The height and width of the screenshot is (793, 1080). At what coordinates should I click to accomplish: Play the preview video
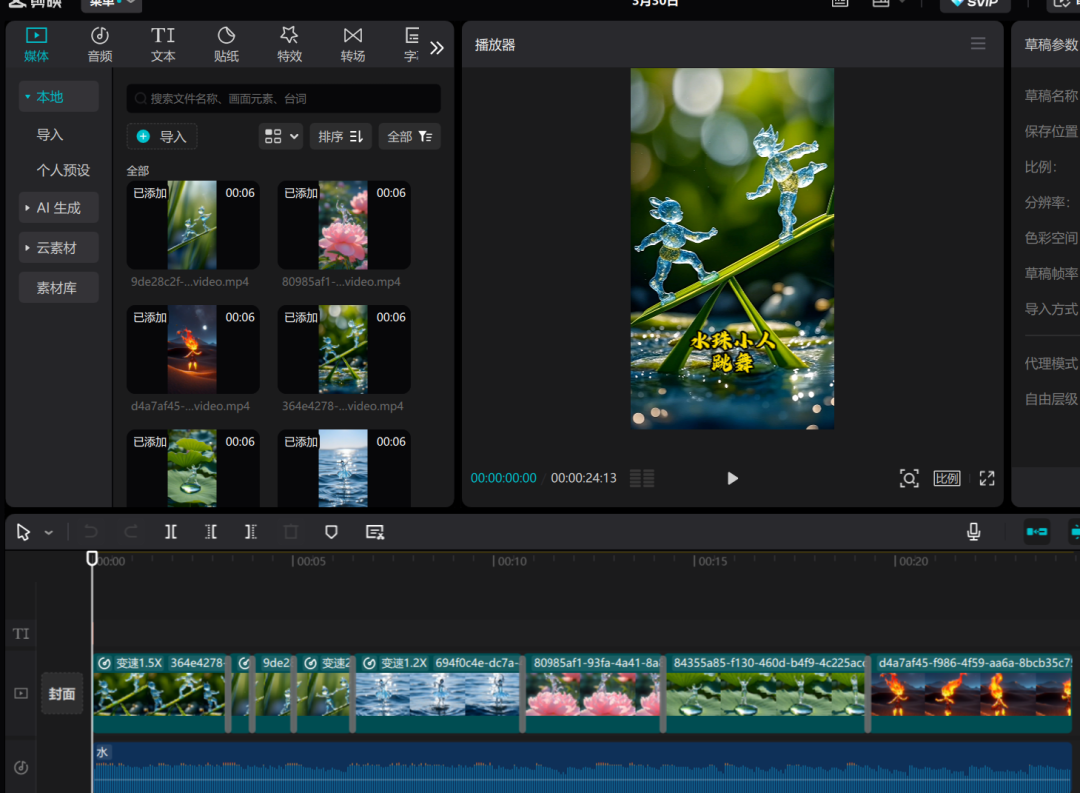pyautogui.click(x=732, y=478)
